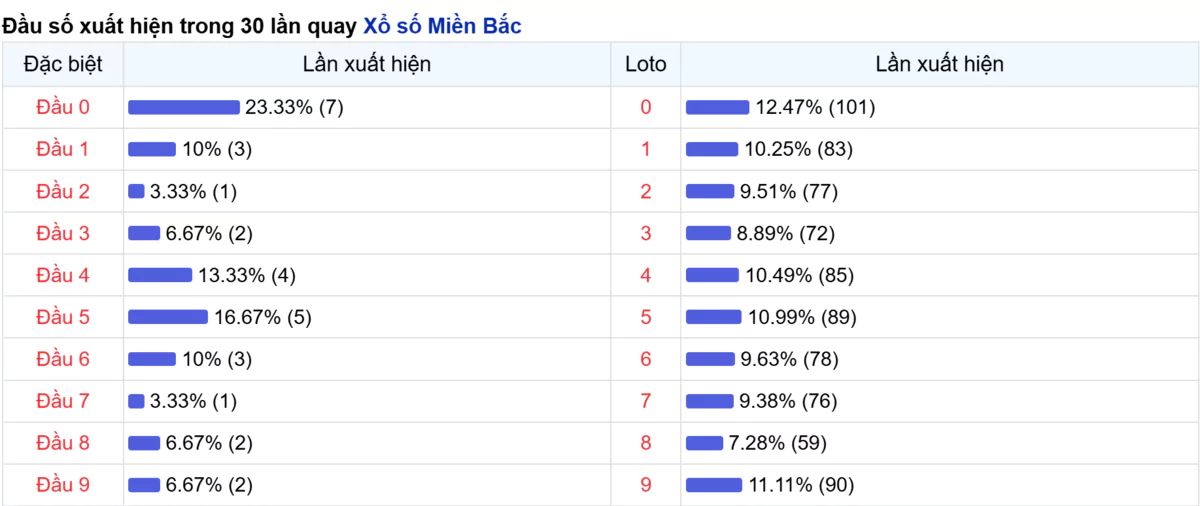The width and height of the screenshot is (1200, 506).
Task: Click the 23.33% bar for Đầu 0
Action: click(x=184, y=107)
